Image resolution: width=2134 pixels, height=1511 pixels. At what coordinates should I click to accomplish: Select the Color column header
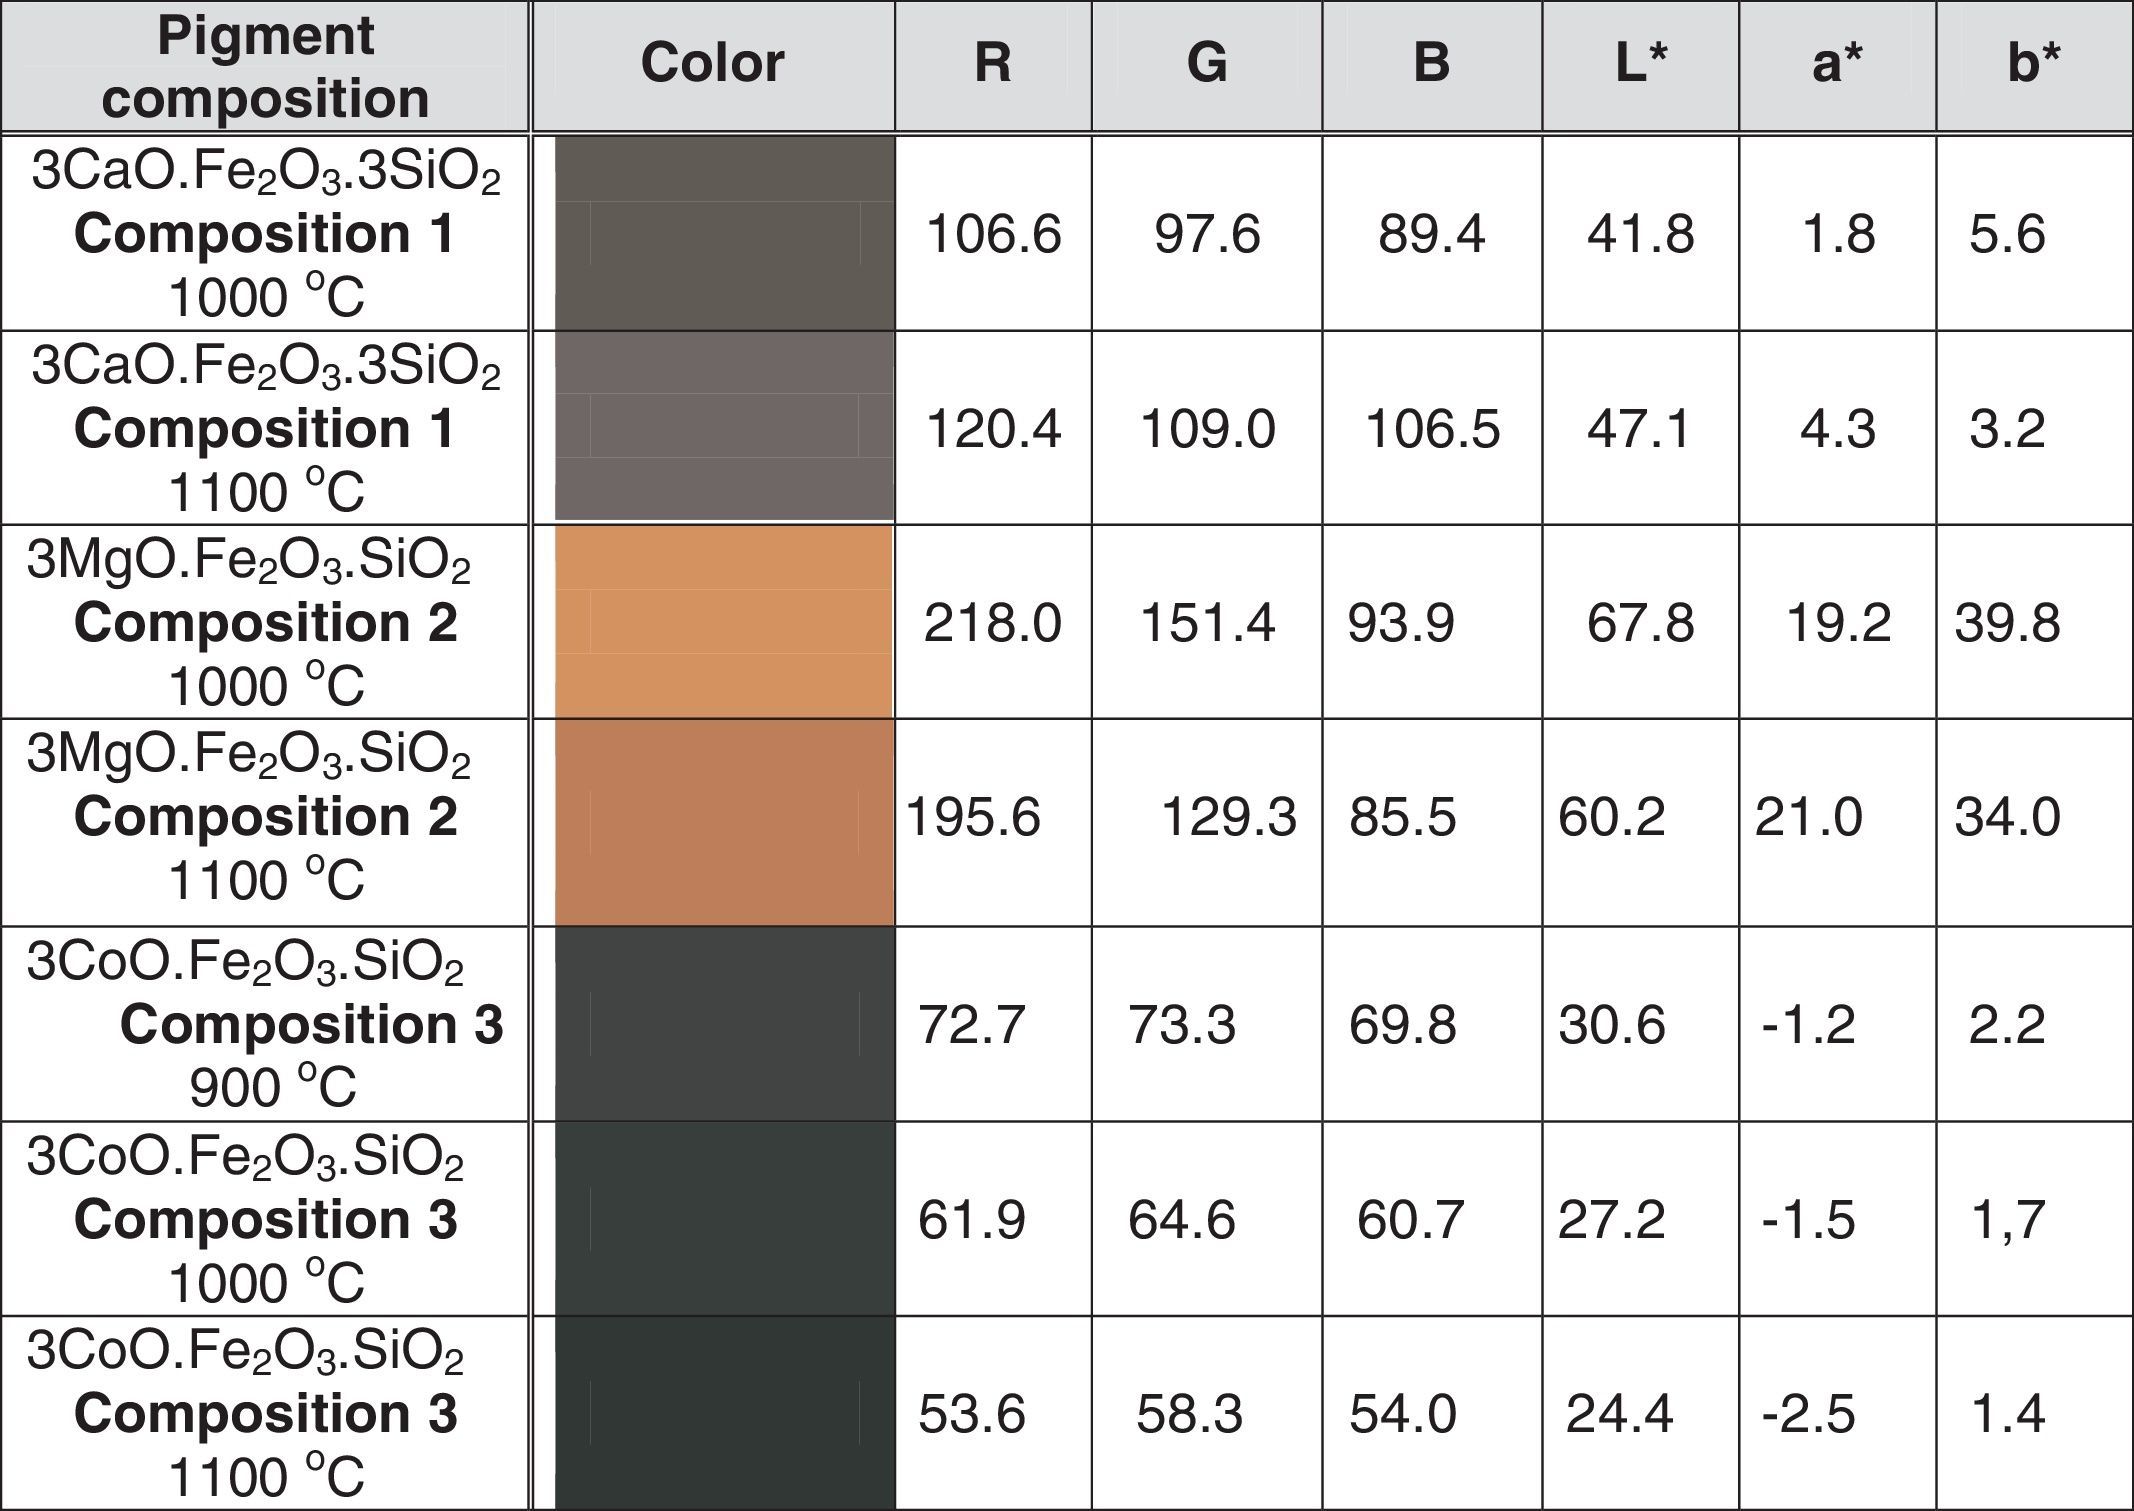pos(712,64)
